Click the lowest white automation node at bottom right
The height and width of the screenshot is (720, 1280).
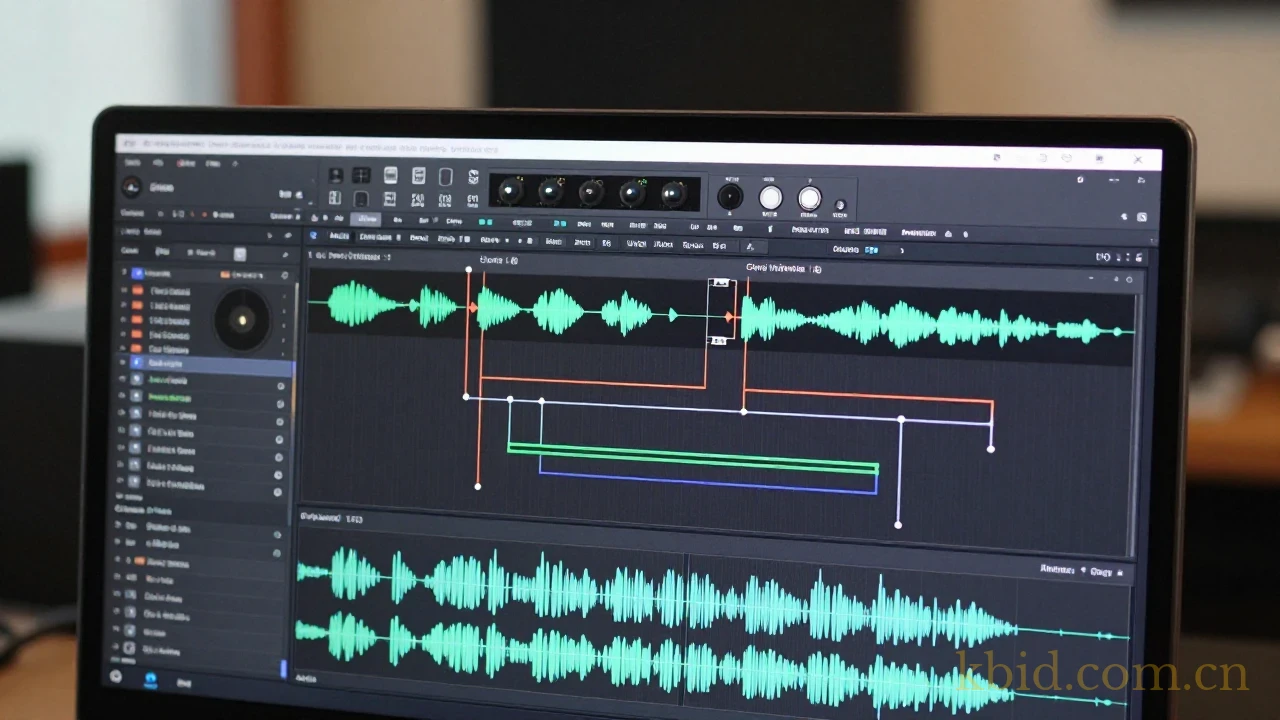click(x=898, y=525)
